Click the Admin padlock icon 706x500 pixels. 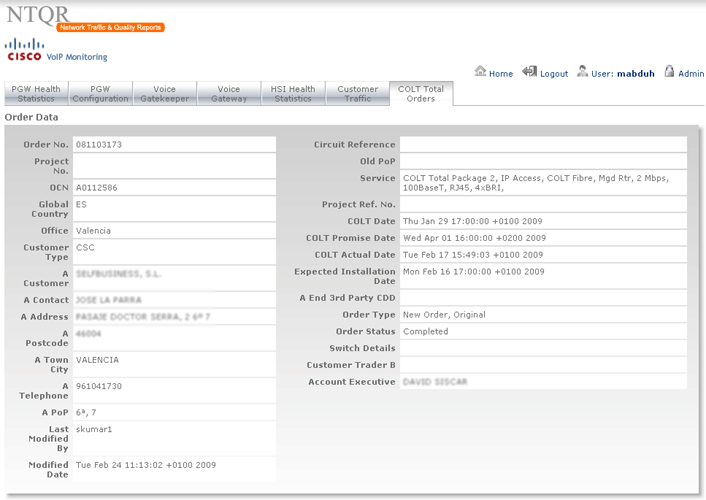pos(669,72)
